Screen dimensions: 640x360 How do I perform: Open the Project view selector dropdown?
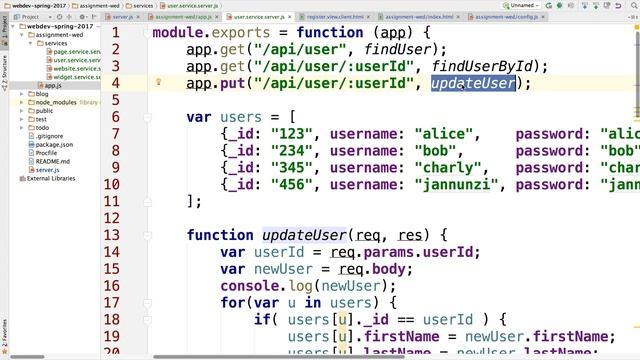(x=33, y=17)
